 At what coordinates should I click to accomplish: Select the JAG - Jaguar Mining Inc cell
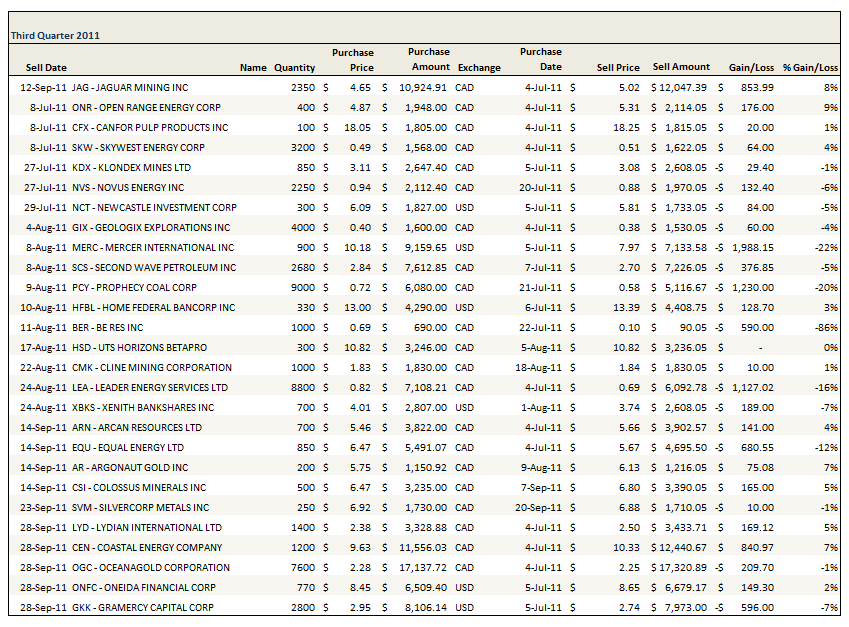click(130, 87)
